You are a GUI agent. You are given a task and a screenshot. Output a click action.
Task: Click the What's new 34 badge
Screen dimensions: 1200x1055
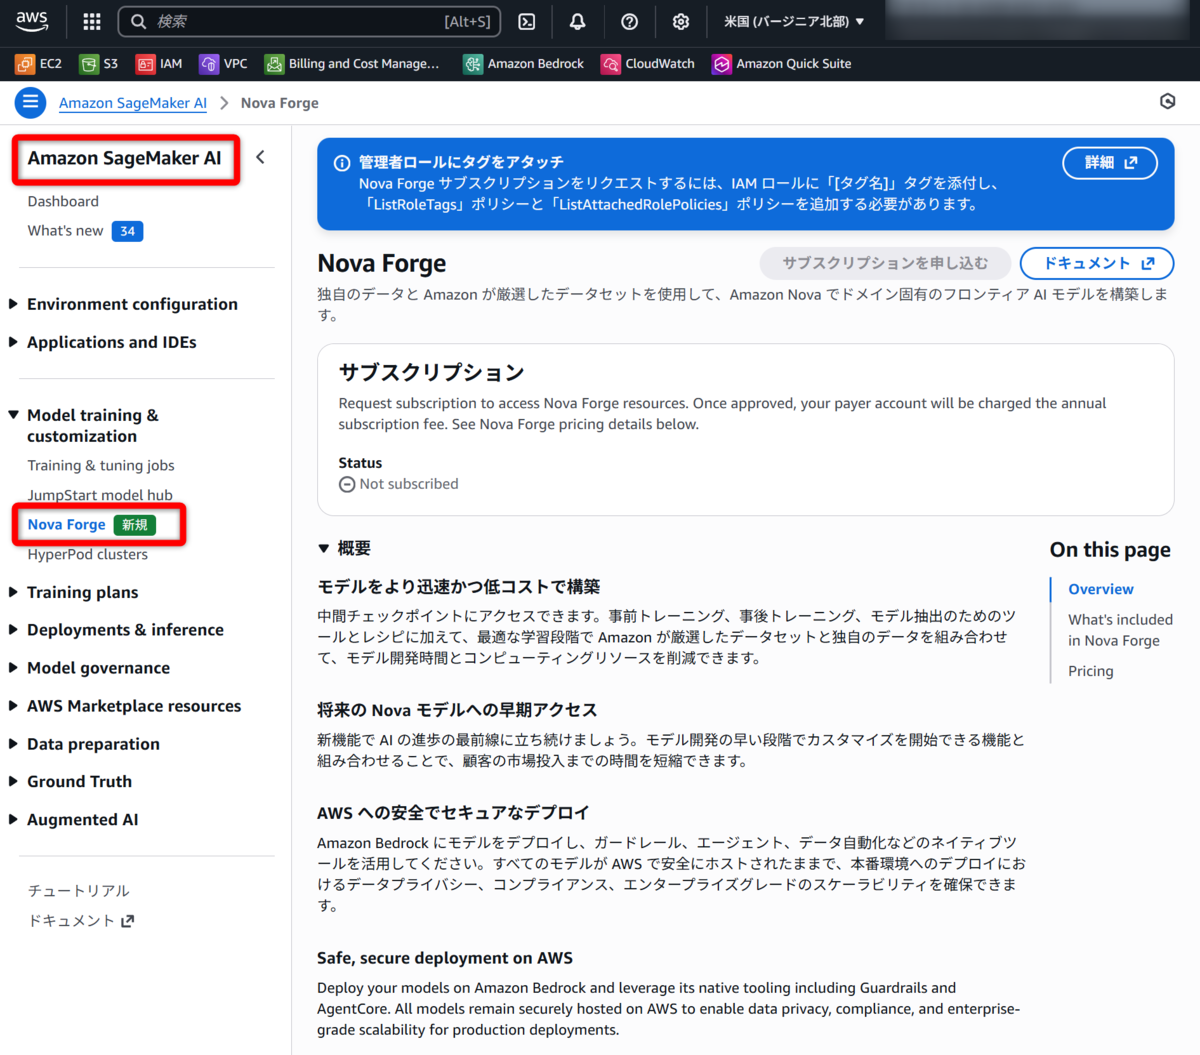click(127, 231)
